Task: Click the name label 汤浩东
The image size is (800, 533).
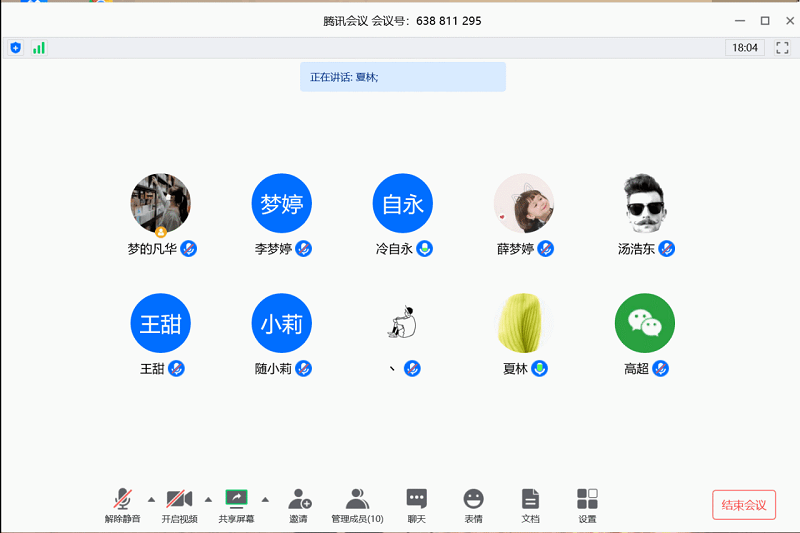Action: point(636,249)
